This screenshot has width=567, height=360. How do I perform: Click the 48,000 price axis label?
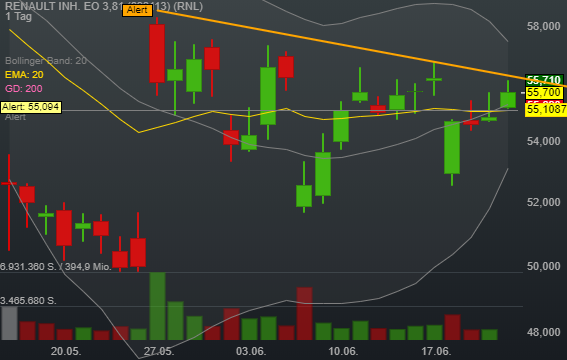pyautogui.click(x=543, y=332)
